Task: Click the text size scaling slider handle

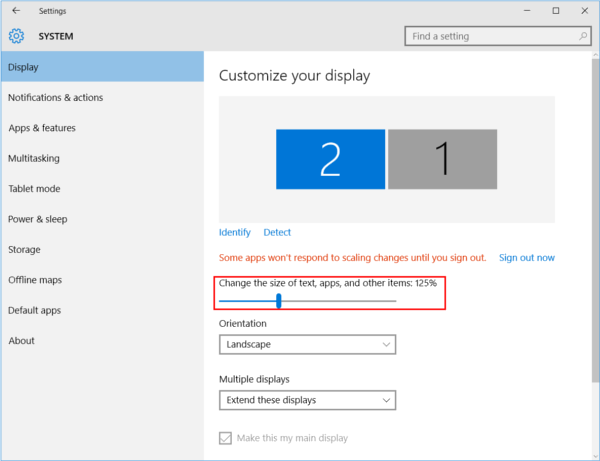Action: point(279,301)
